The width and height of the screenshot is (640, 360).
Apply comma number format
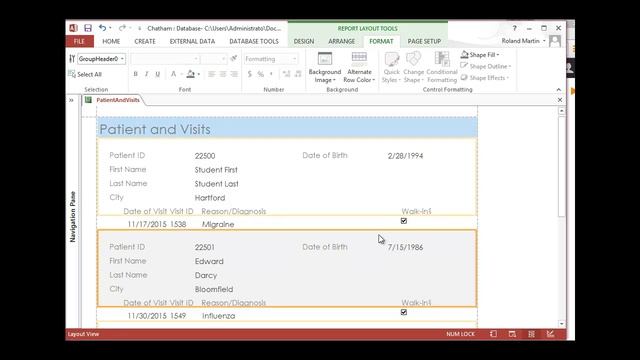pos(271,74)
